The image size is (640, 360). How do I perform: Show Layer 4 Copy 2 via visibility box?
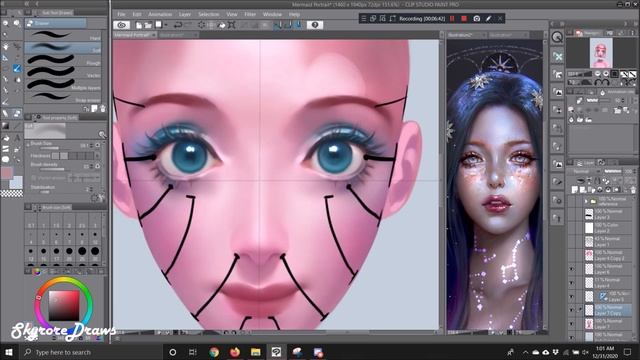571,256
